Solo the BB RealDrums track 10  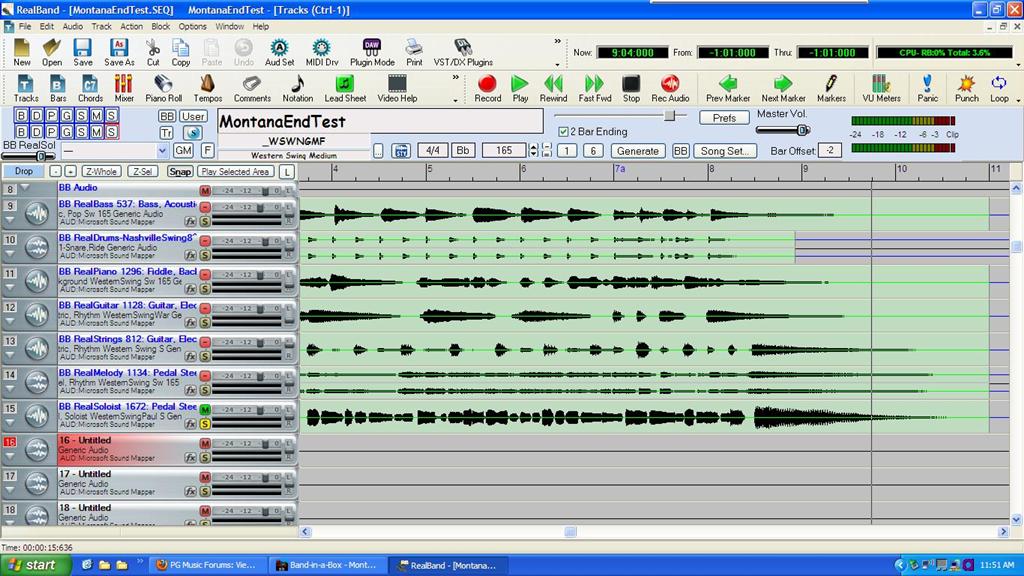point(205,255)
